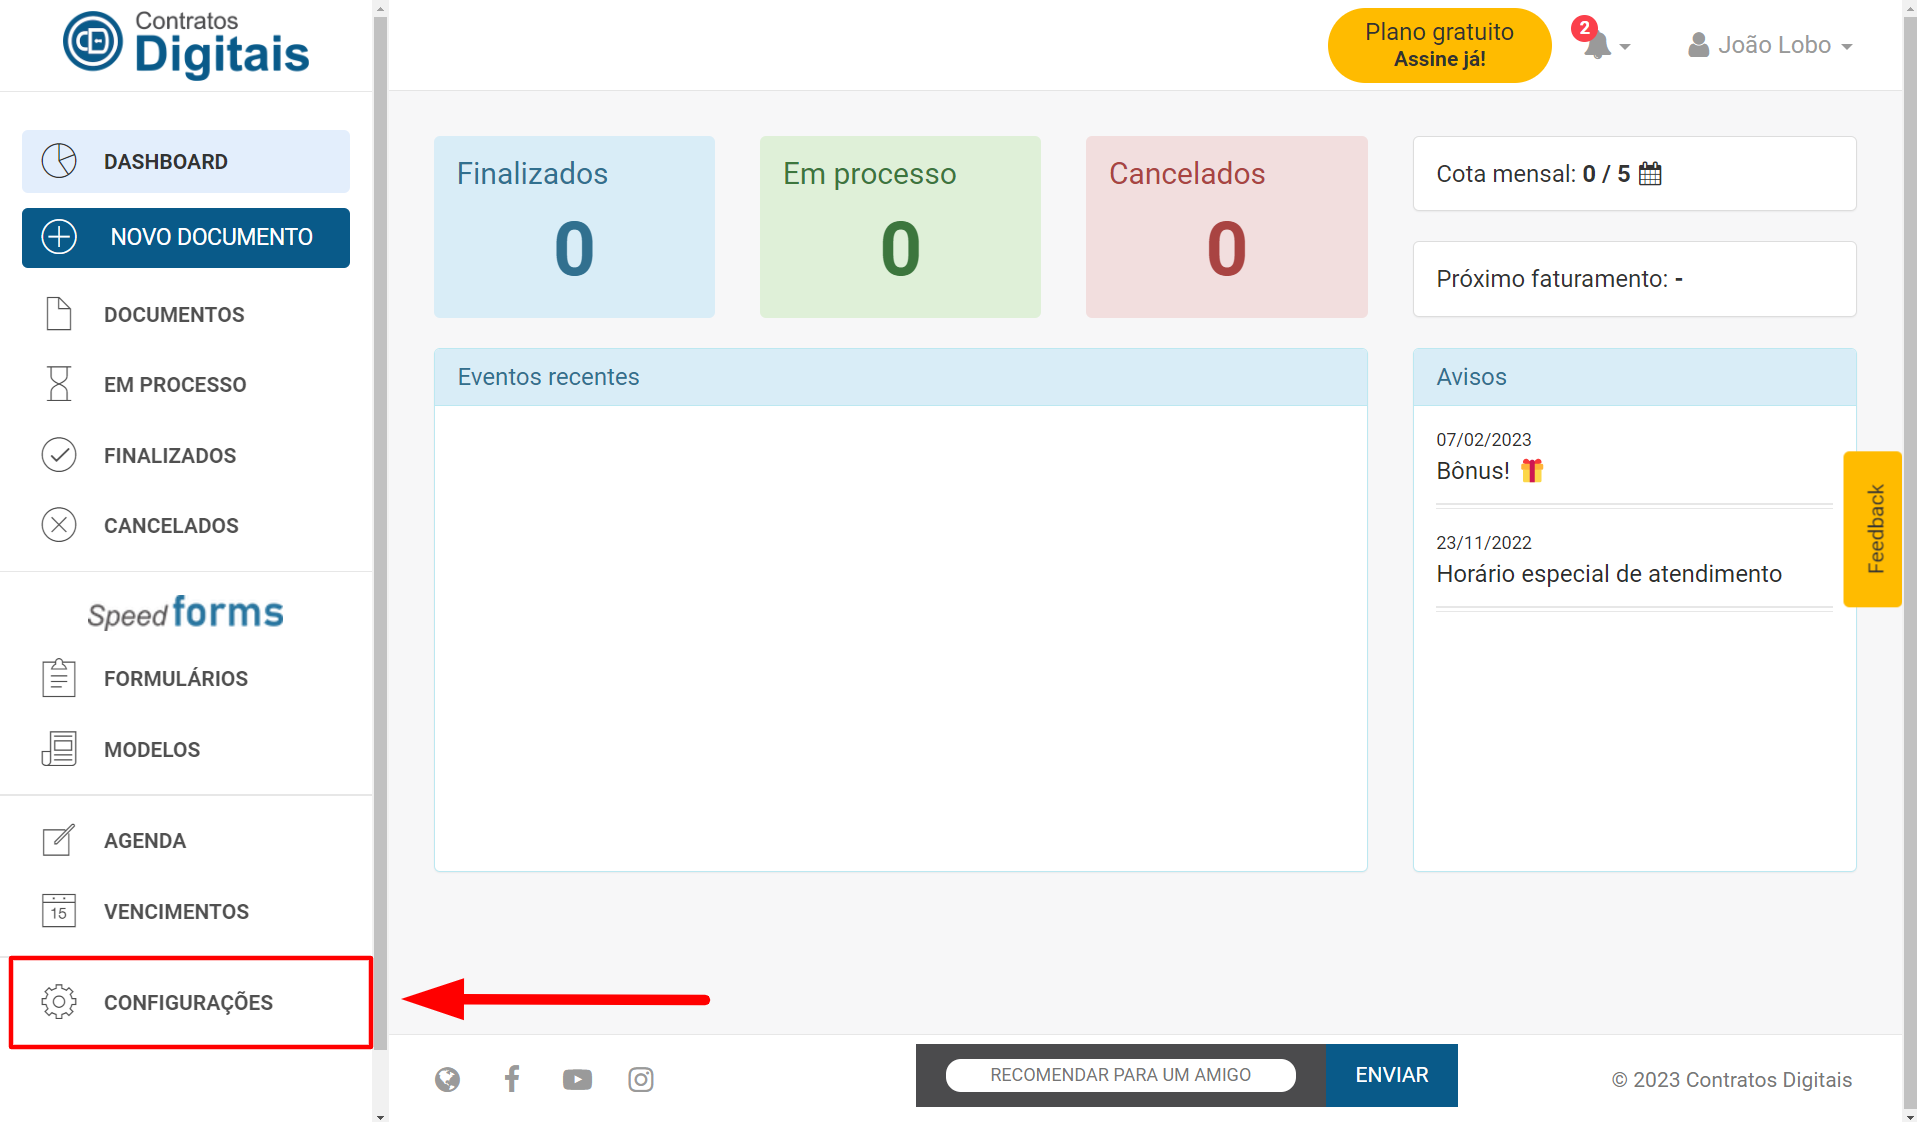Click the website globe icon

[x=447, y=1079]
